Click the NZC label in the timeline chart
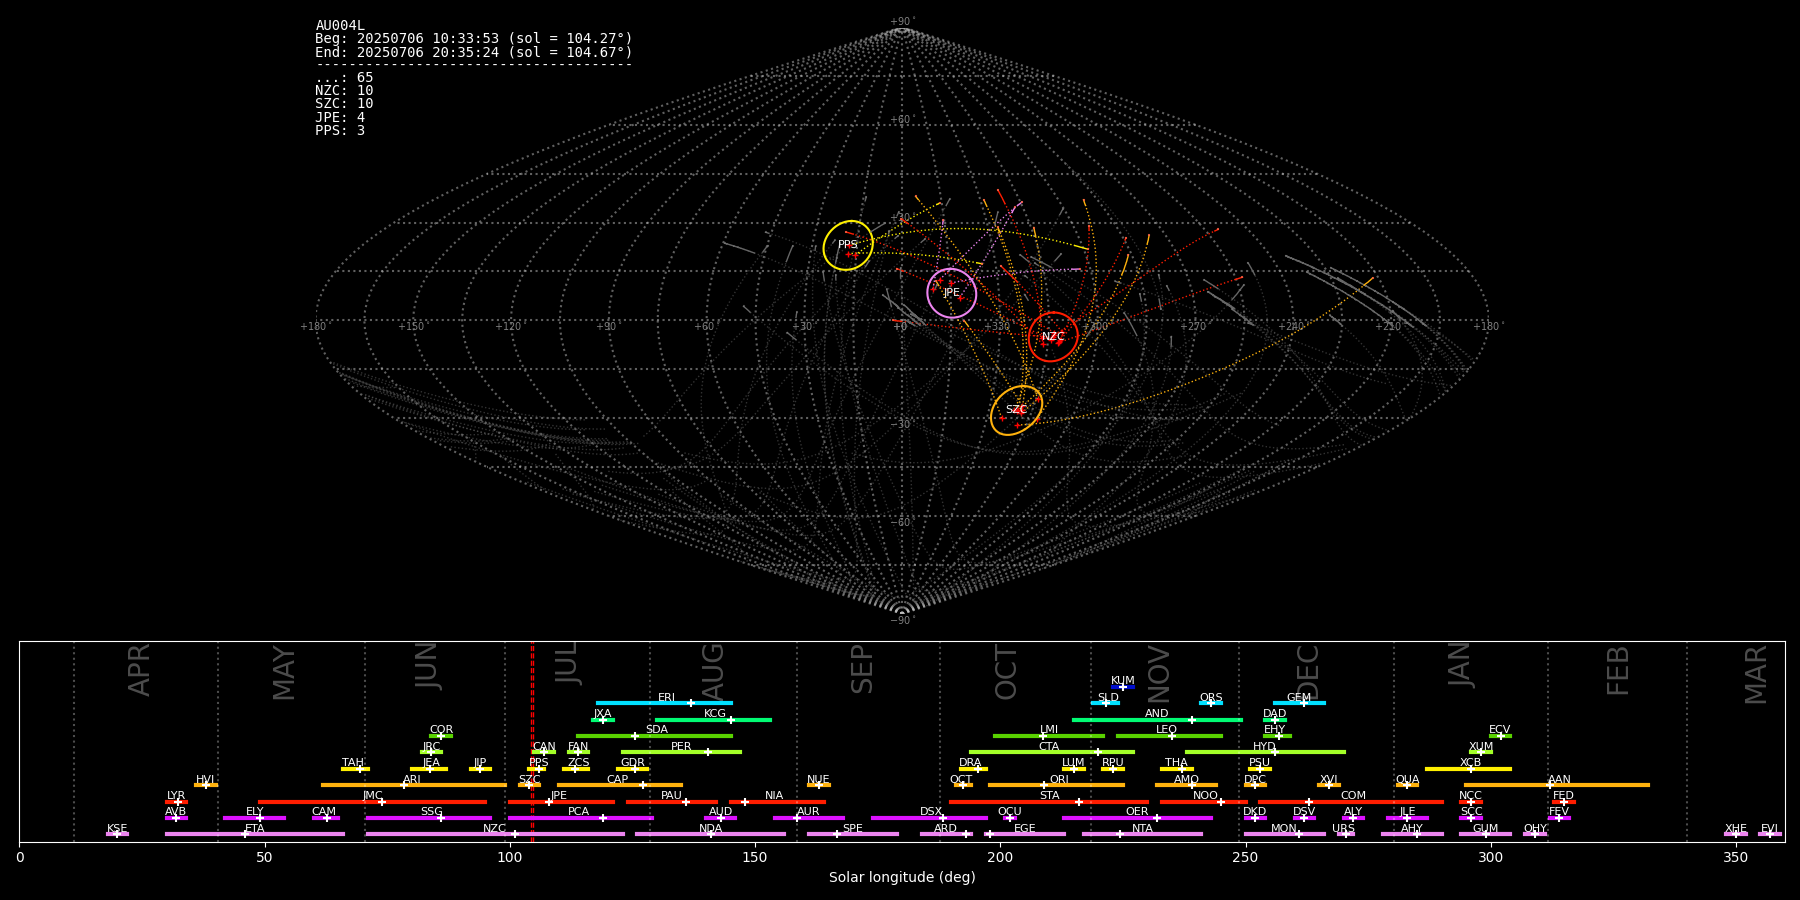This screenshot has width=1800, height=900. coord(495,829)
